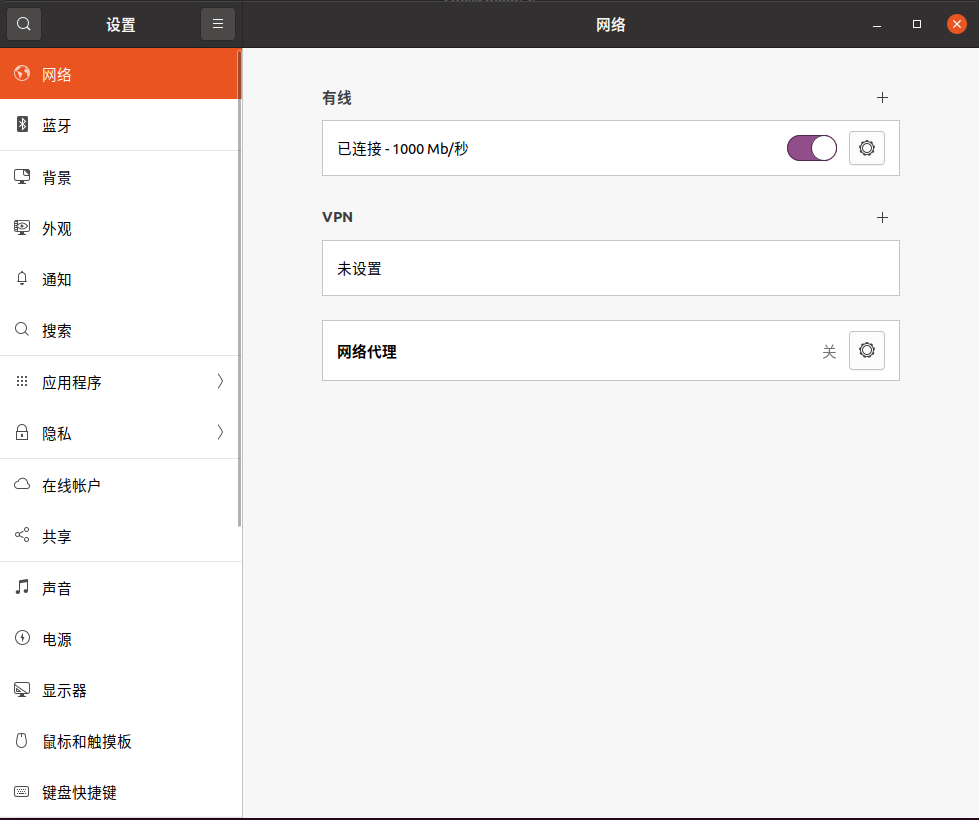The image size is (979, 820).
Task: Select the 外观 (Appearance) settings icon
Action: pyautogui.click(x=21, y=228)
